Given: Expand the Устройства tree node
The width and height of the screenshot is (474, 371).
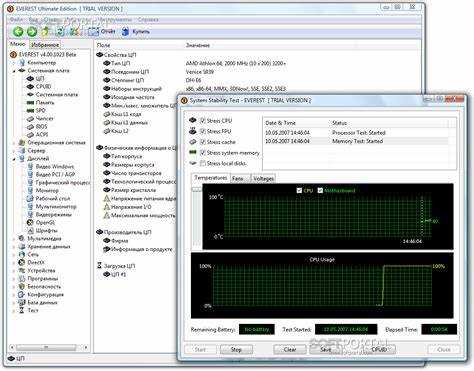Looking at the screenshot, I should (14, 271).
